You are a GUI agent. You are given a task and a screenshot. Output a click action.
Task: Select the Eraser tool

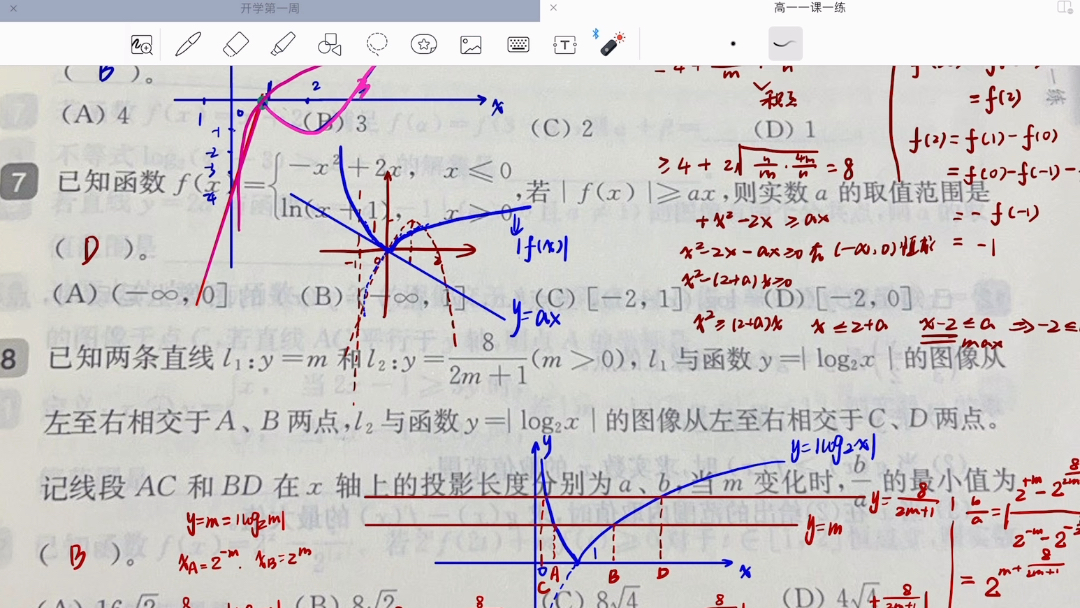[x=234, y=44]
